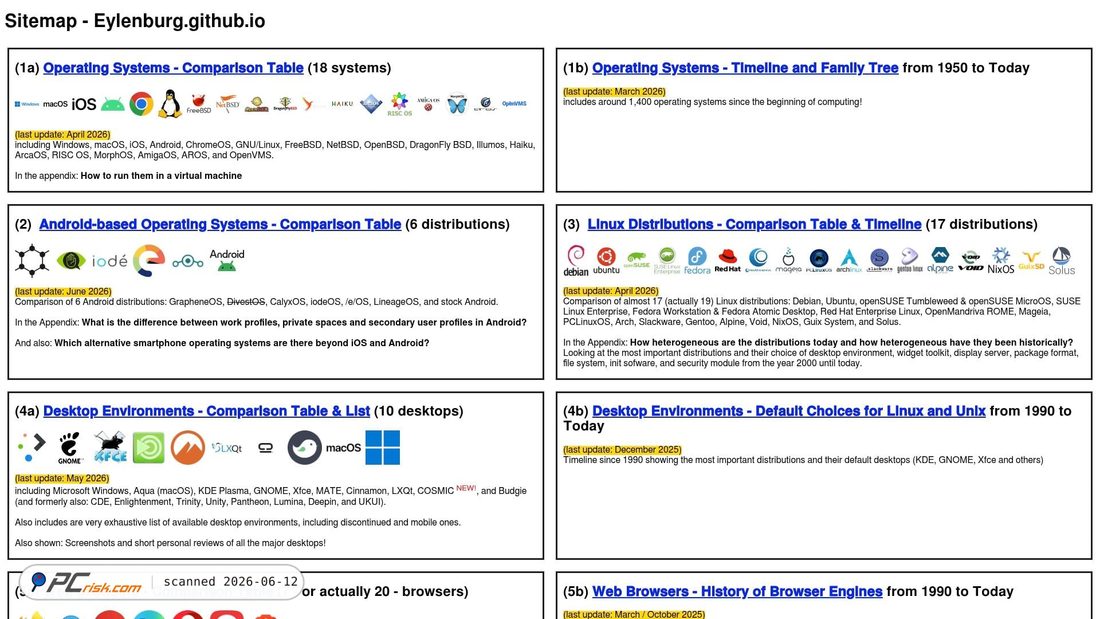Image resolution: width=1100 pixels, height=619 pixels.
Task: Click the iodé logo
Action: click(x=109, y=261)
